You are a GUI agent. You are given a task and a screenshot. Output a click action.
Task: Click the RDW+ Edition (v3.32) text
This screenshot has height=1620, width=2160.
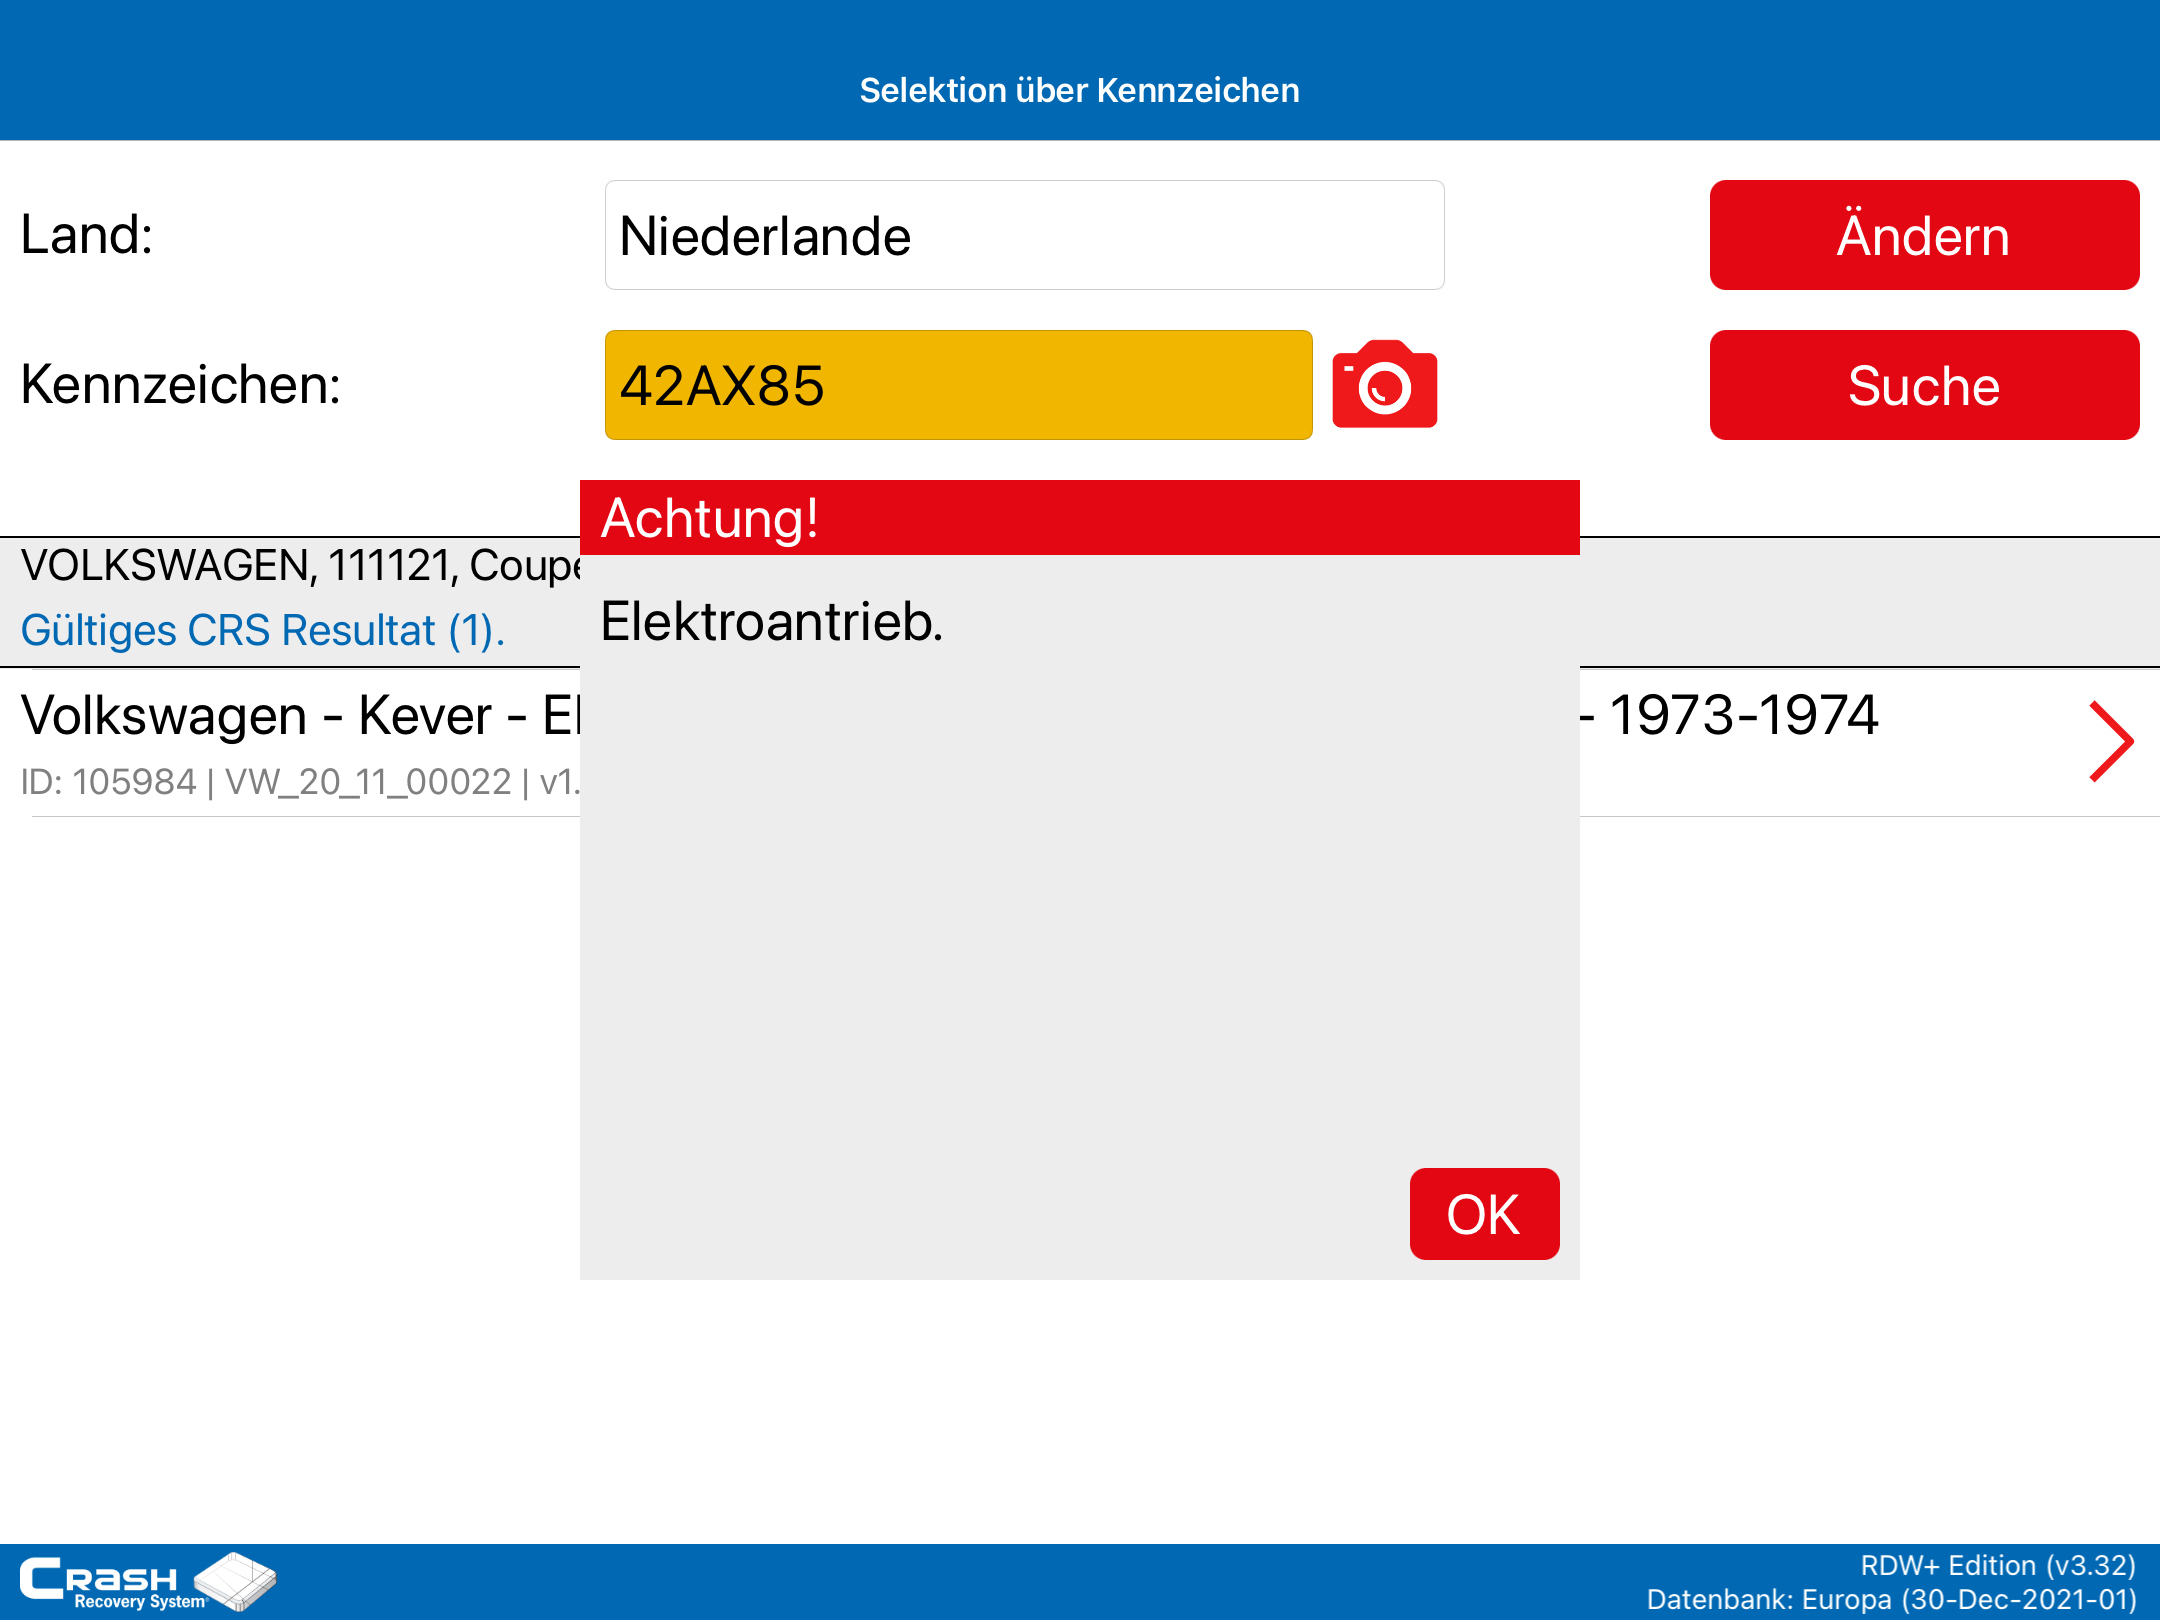click(1998, 1565)
